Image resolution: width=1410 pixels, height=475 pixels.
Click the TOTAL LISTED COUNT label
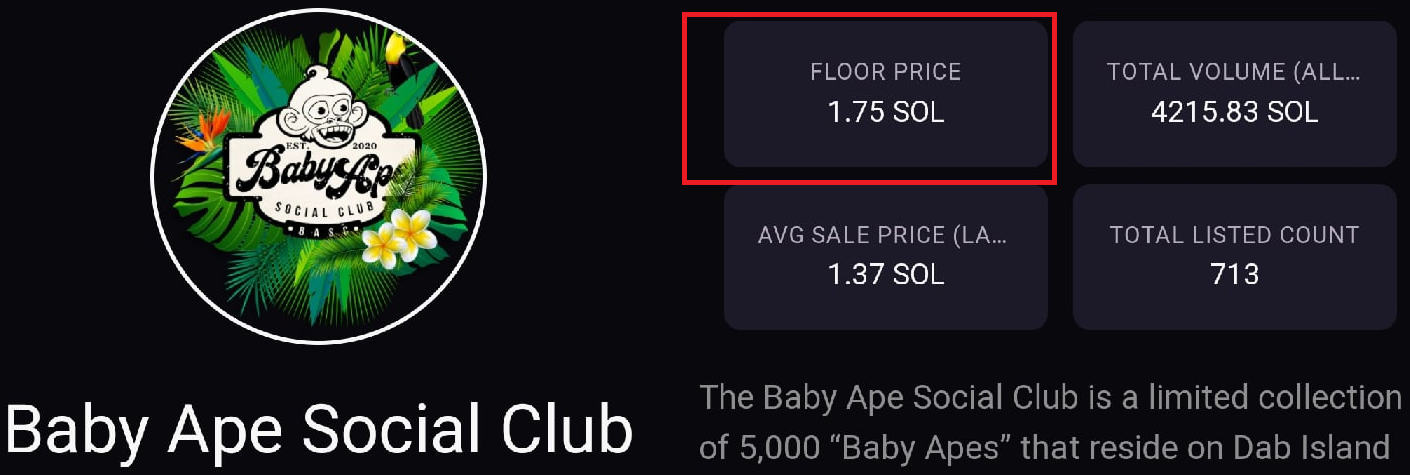pyautogui.click(x=1234, y=235)
